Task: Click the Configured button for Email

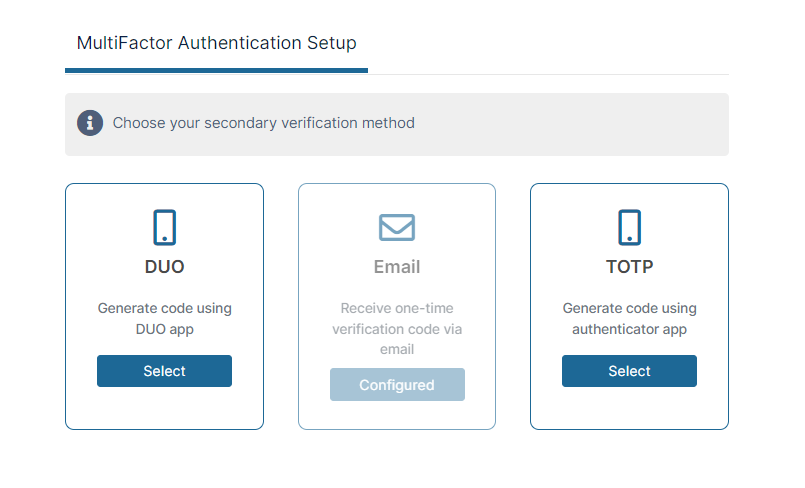Action: (x=397, y=385)
